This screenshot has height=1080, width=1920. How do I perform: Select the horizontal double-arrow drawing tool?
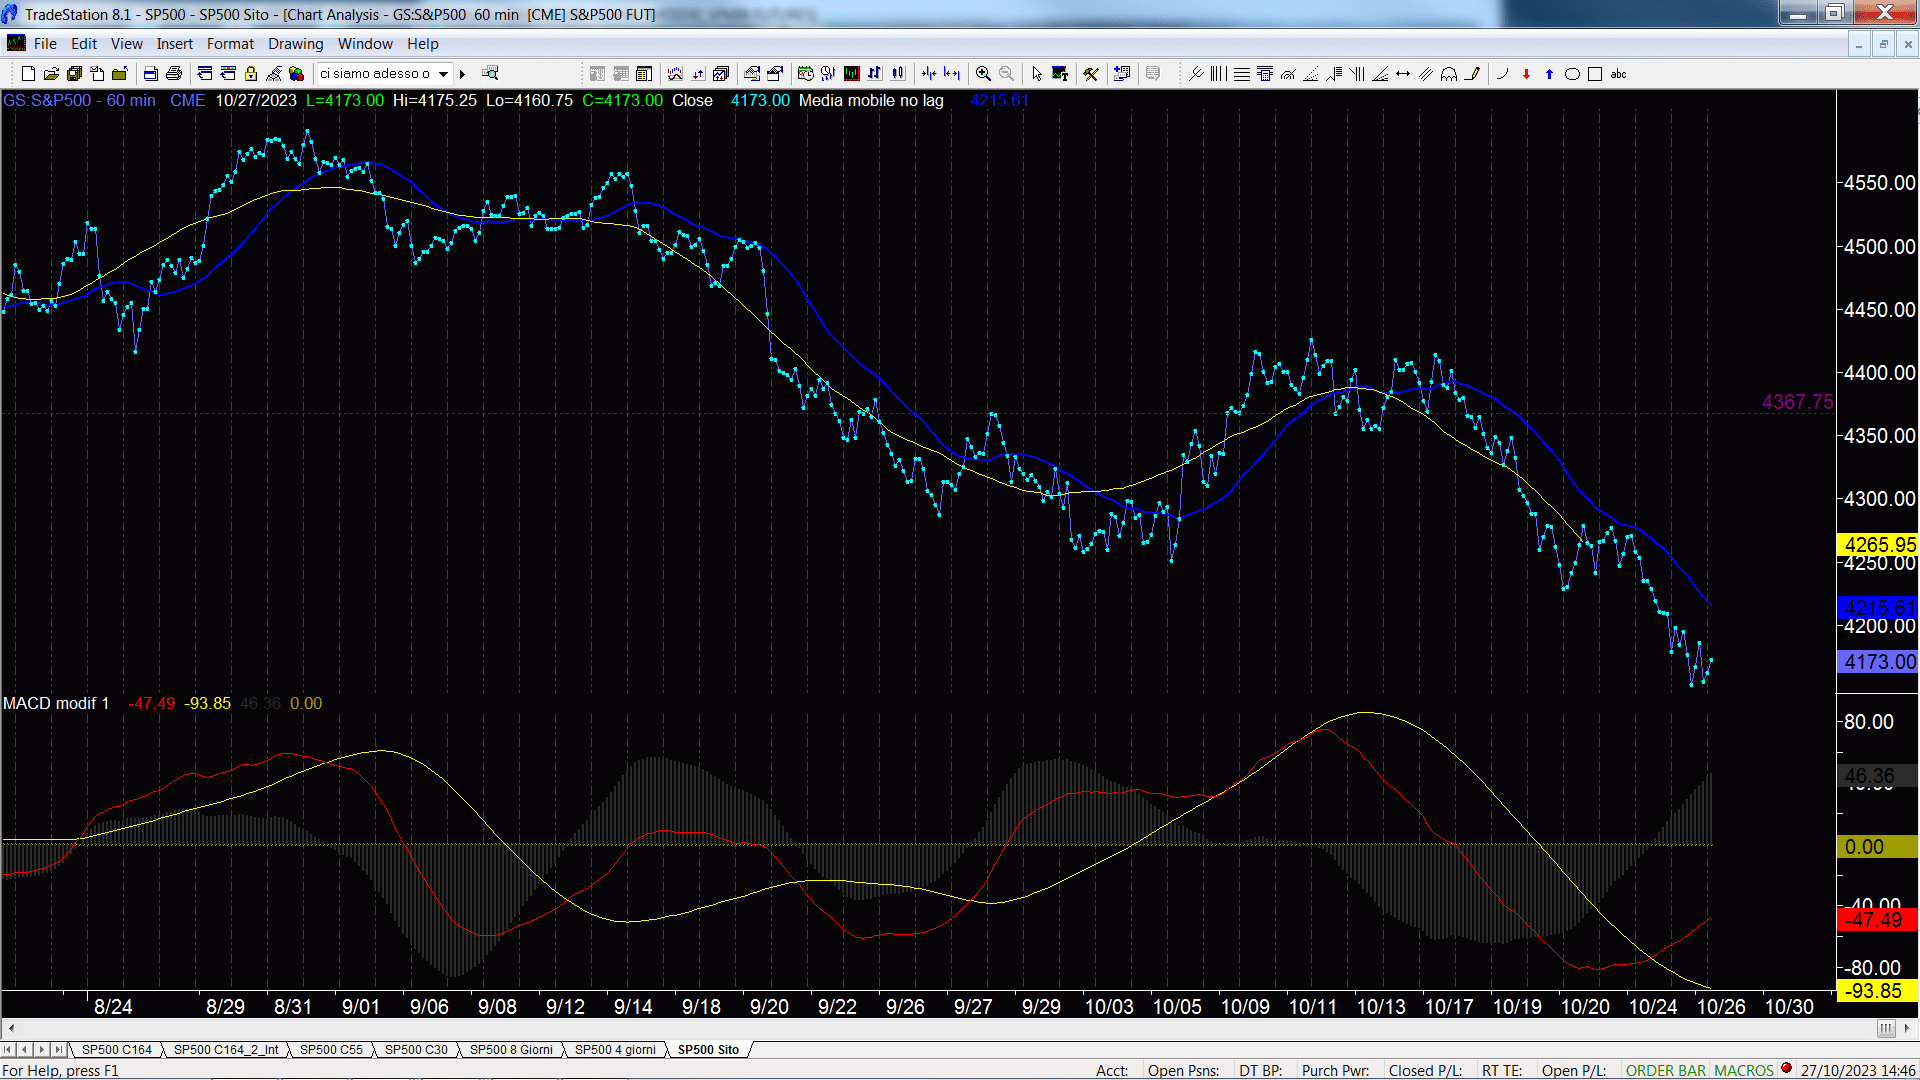(1403, 74)
